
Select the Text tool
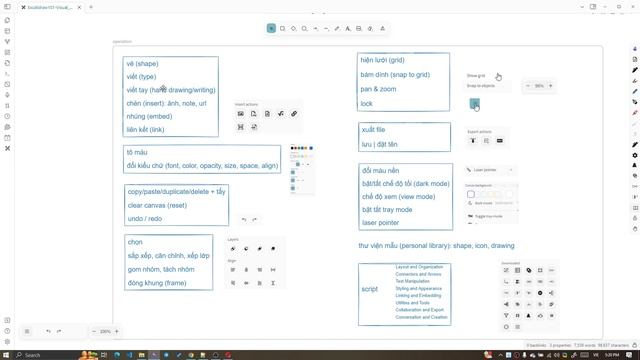(348, 29)
